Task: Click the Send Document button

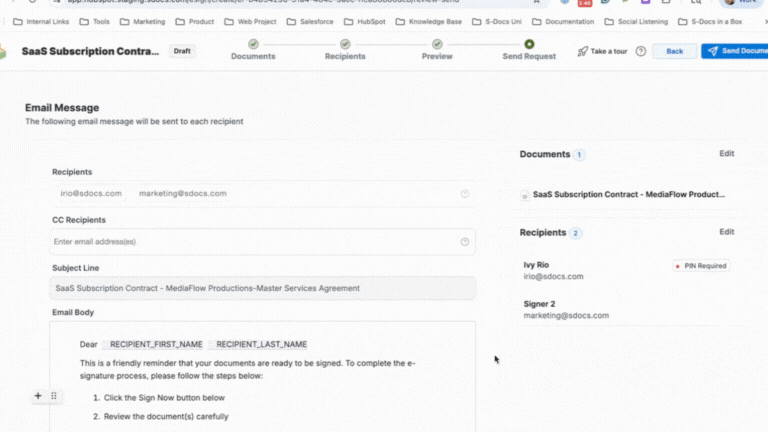Action: [x=734, y=51]
